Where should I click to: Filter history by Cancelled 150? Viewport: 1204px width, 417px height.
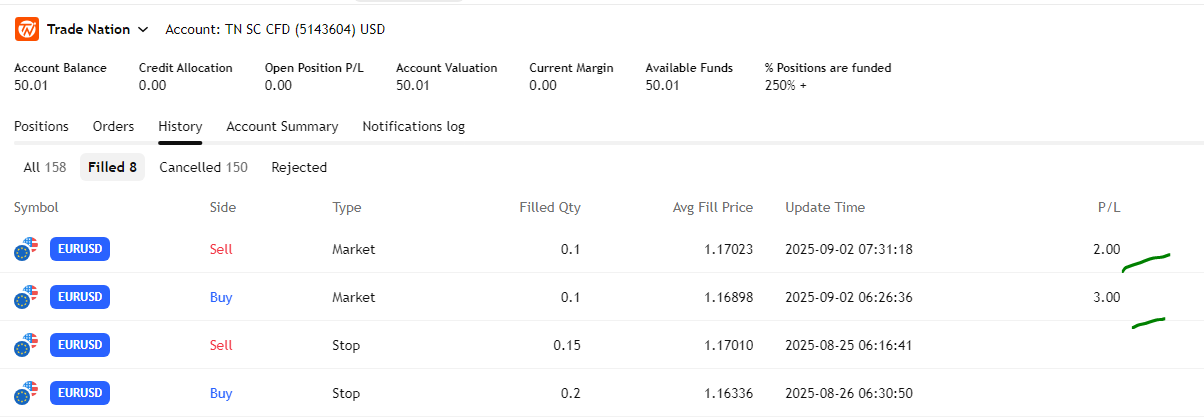[x=203, y=167]
